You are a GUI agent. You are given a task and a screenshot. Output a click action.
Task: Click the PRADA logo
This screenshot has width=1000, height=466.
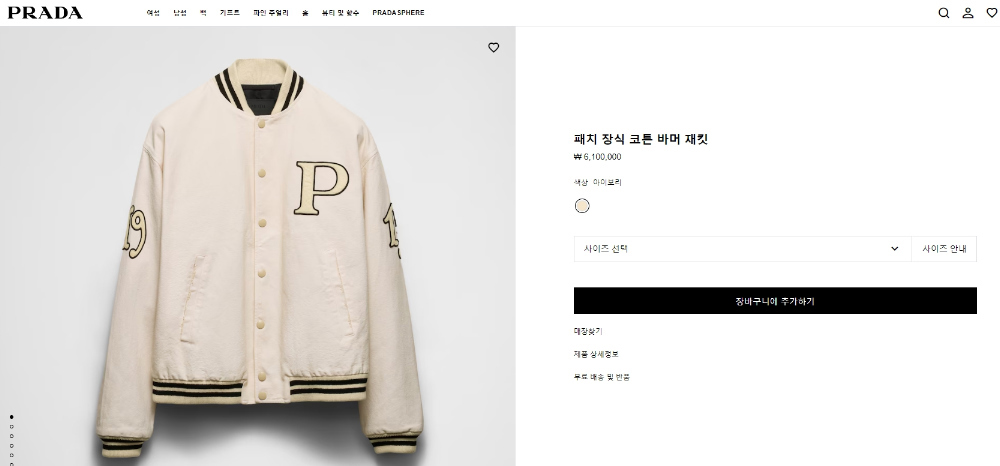tap(45, 13)
